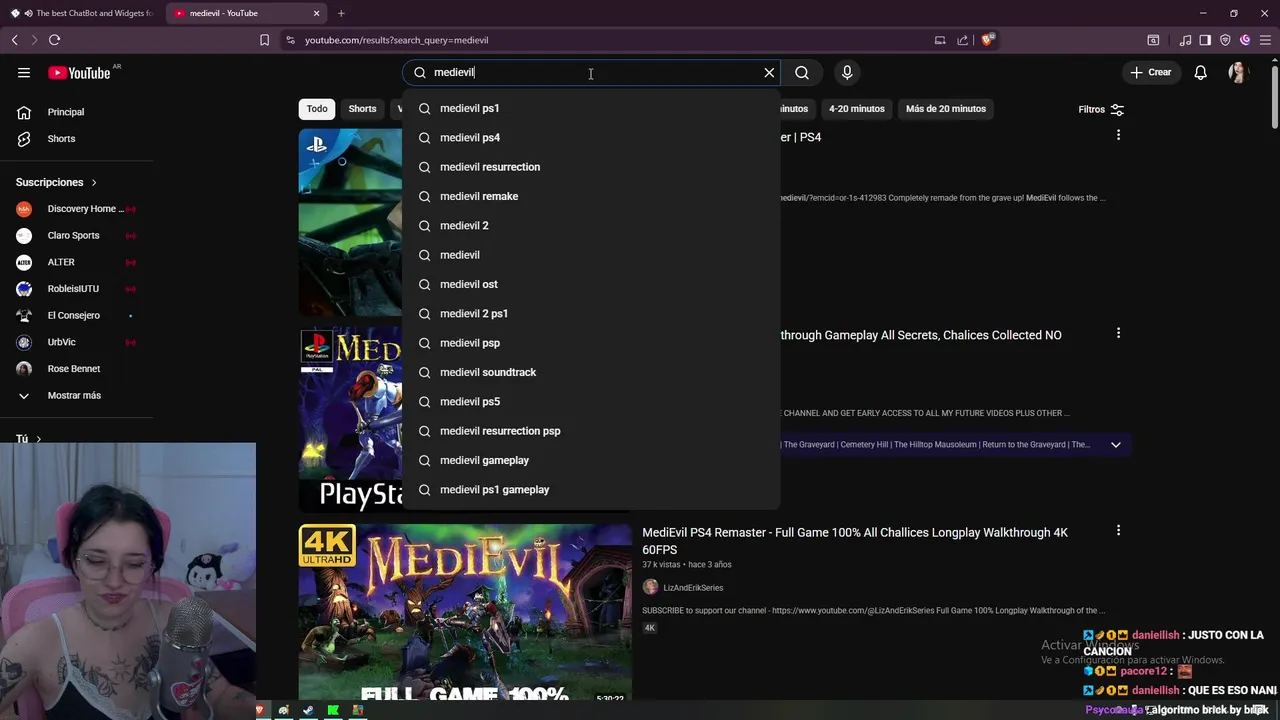This screenshot has width=1280, height=720.
Task: Select the Shorts filter chip
Action: [362, 109]
